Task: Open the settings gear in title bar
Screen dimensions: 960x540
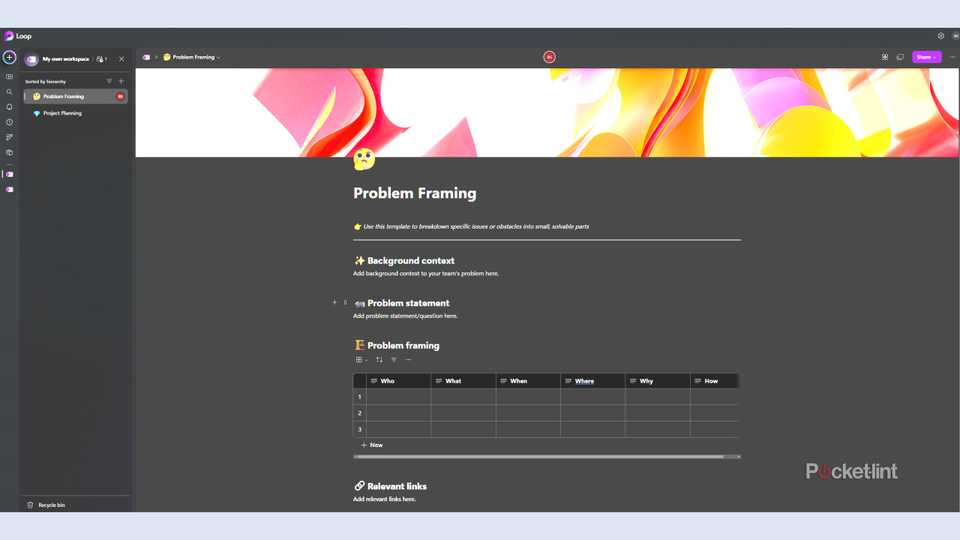Action: coord(941,36)
